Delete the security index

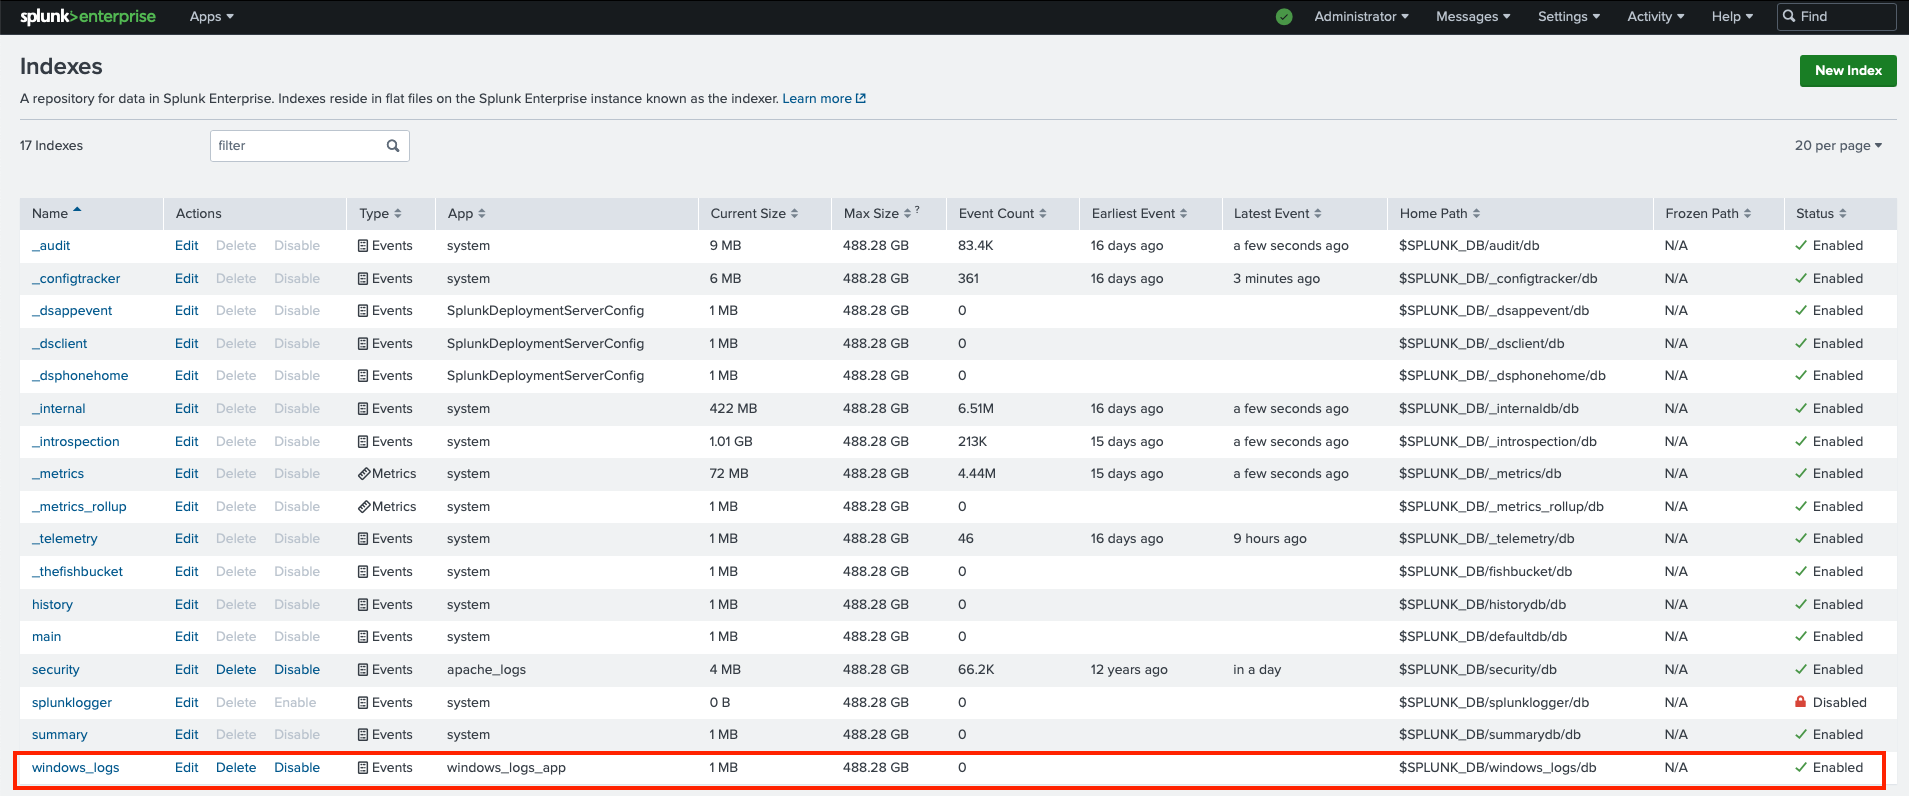(236, 670)
